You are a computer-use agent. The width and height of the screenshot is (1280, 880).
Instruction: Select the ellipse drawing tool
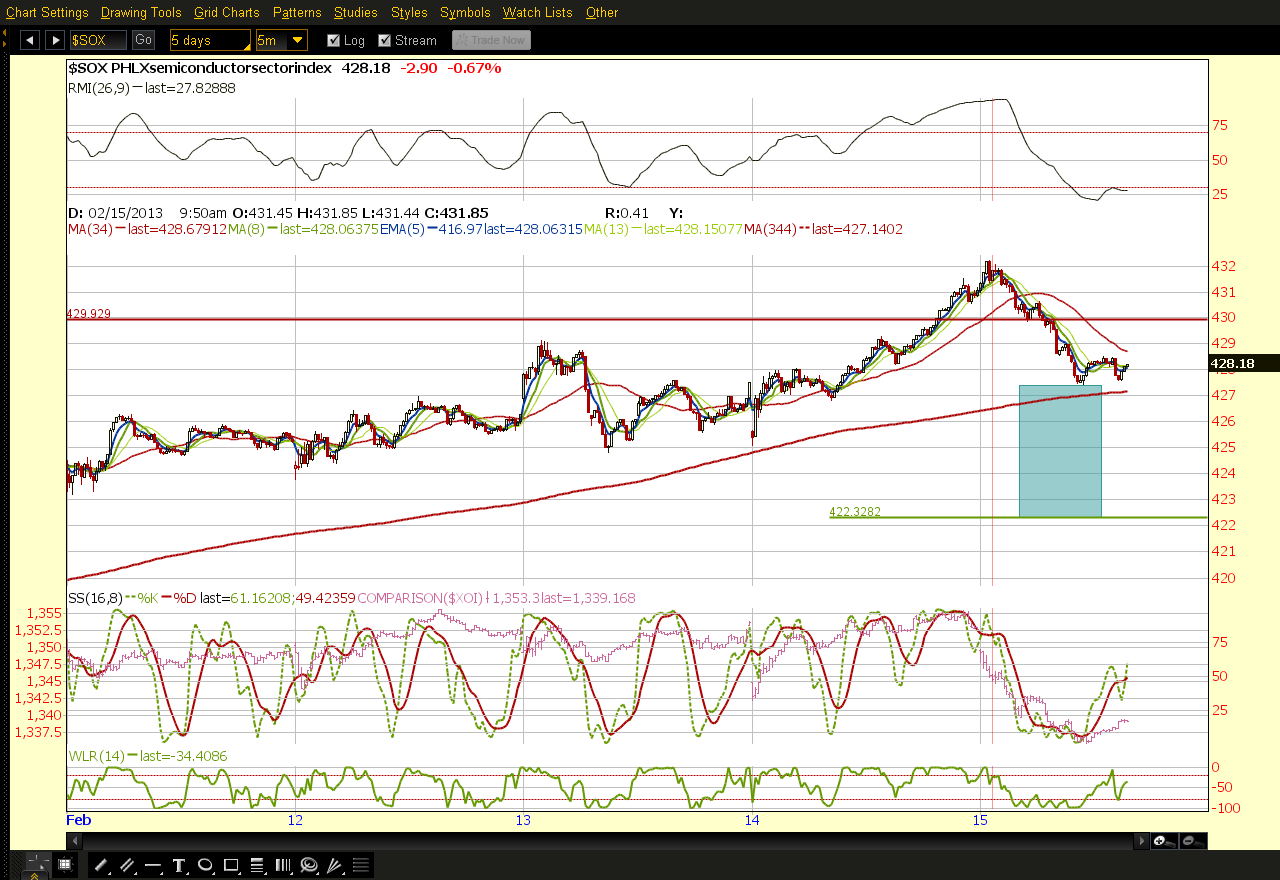point(205,865)
